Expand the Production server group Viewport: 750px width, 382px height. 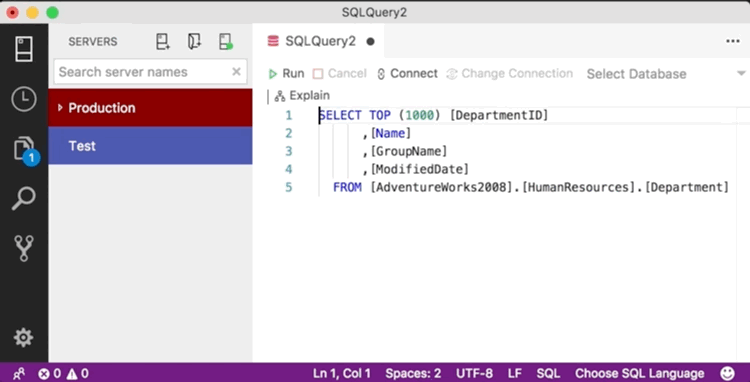[150, 108]
